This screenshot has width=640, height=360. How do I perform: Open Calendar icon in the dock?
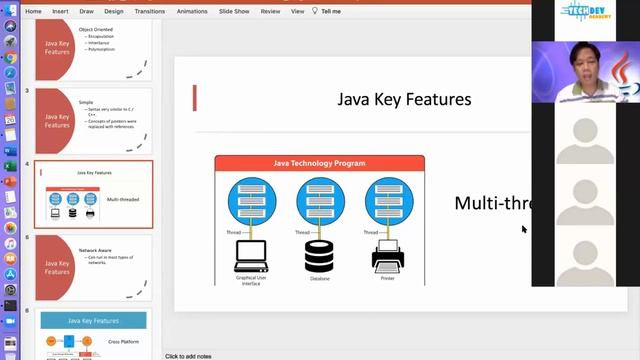[x=10, y=119]
